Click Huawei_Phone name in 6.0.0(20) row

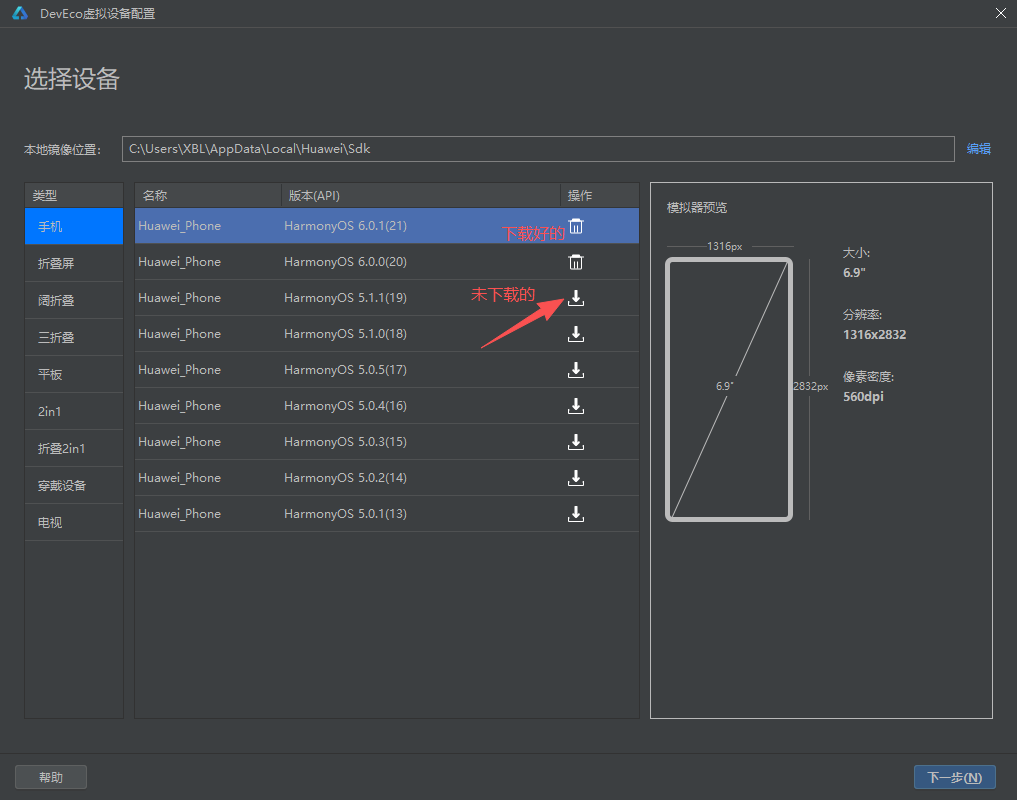pos(180,262)
